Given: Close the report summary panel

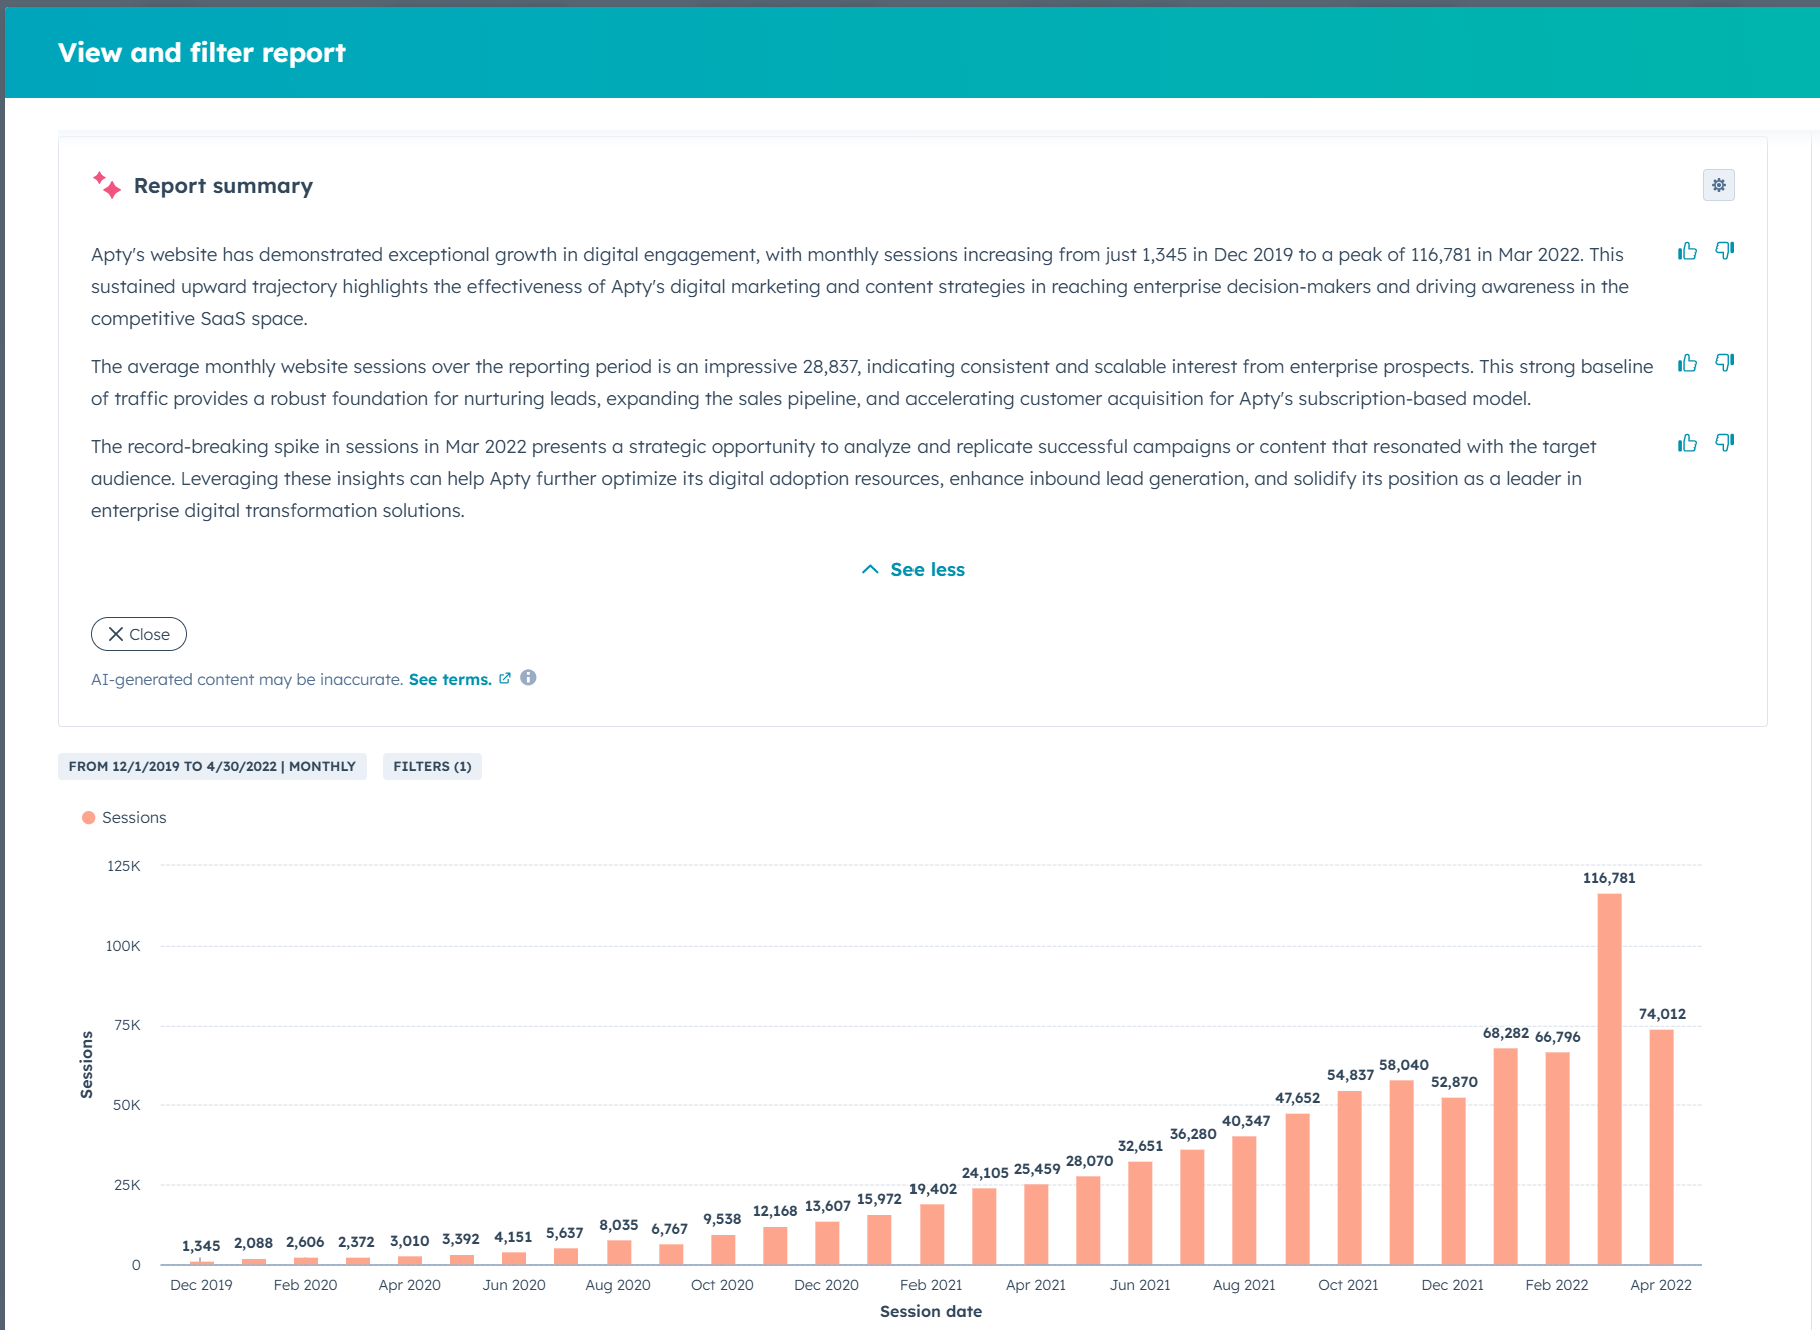Looking at the screenshot, I should click(139, 634).
